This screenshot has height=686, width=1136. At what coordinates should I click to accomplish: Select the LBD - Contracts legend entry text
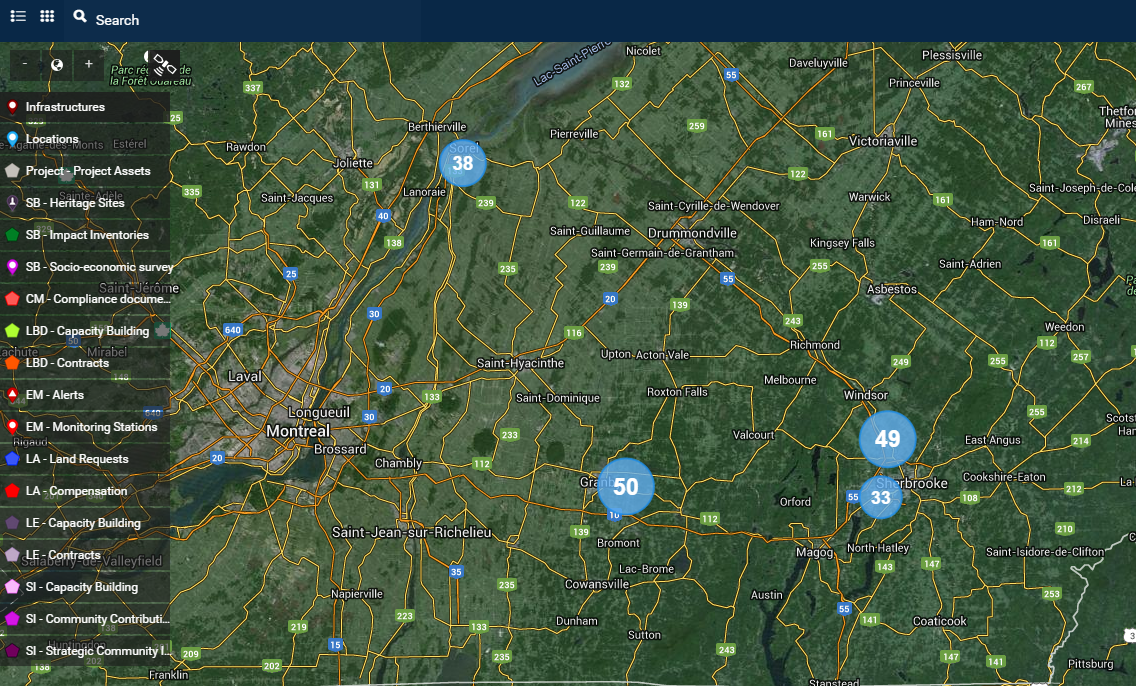coord(67,363)
